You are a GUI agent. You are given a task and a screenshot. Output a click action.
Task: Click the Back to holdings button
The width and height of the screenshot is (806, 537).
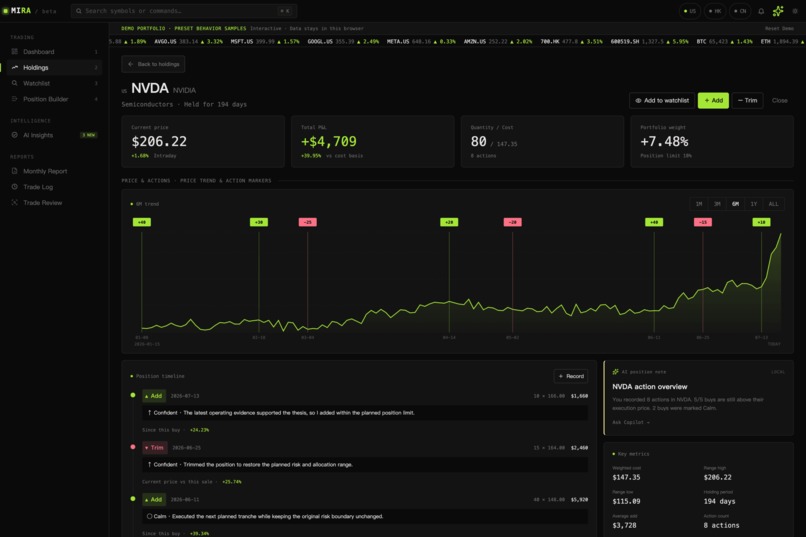[x=153, y=64]
